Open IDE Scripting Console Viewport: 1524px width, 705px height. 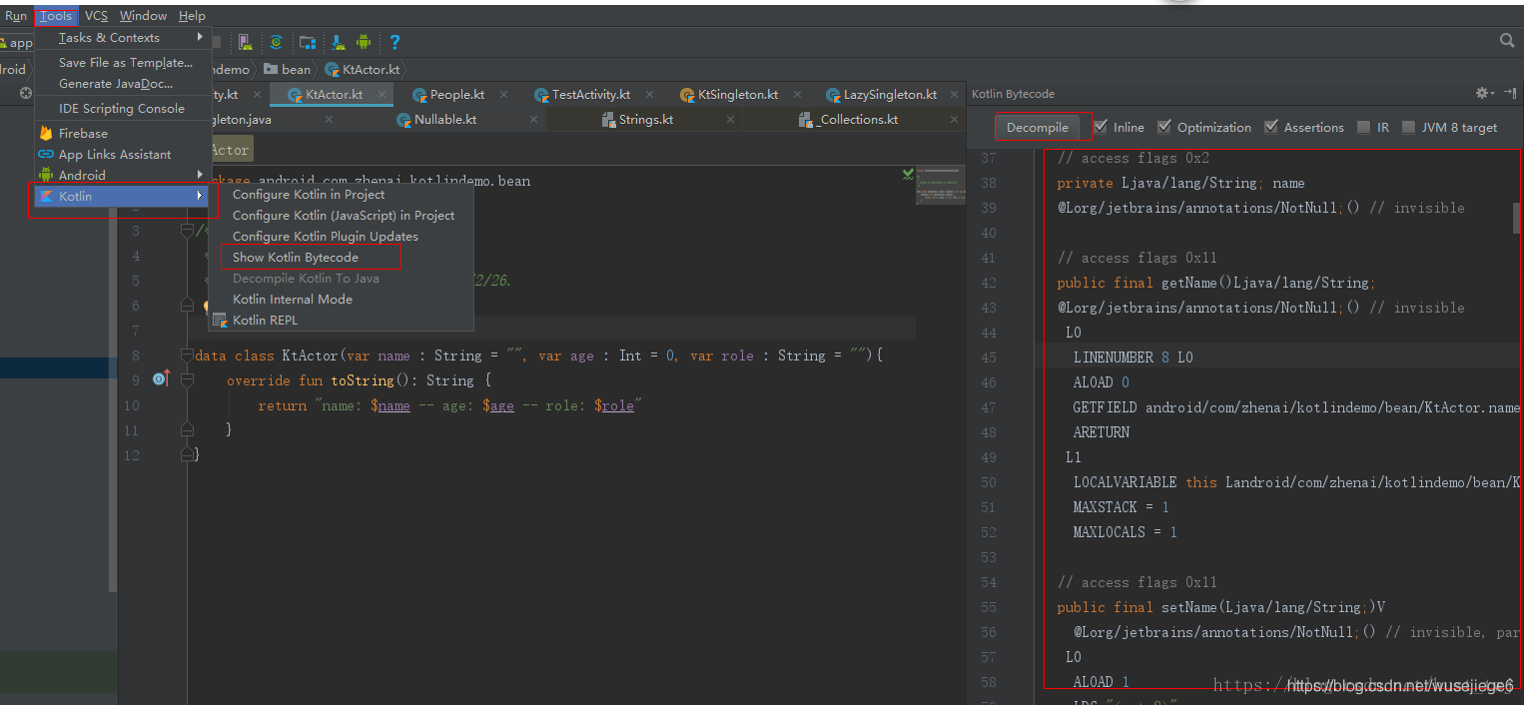click(123, 108)
